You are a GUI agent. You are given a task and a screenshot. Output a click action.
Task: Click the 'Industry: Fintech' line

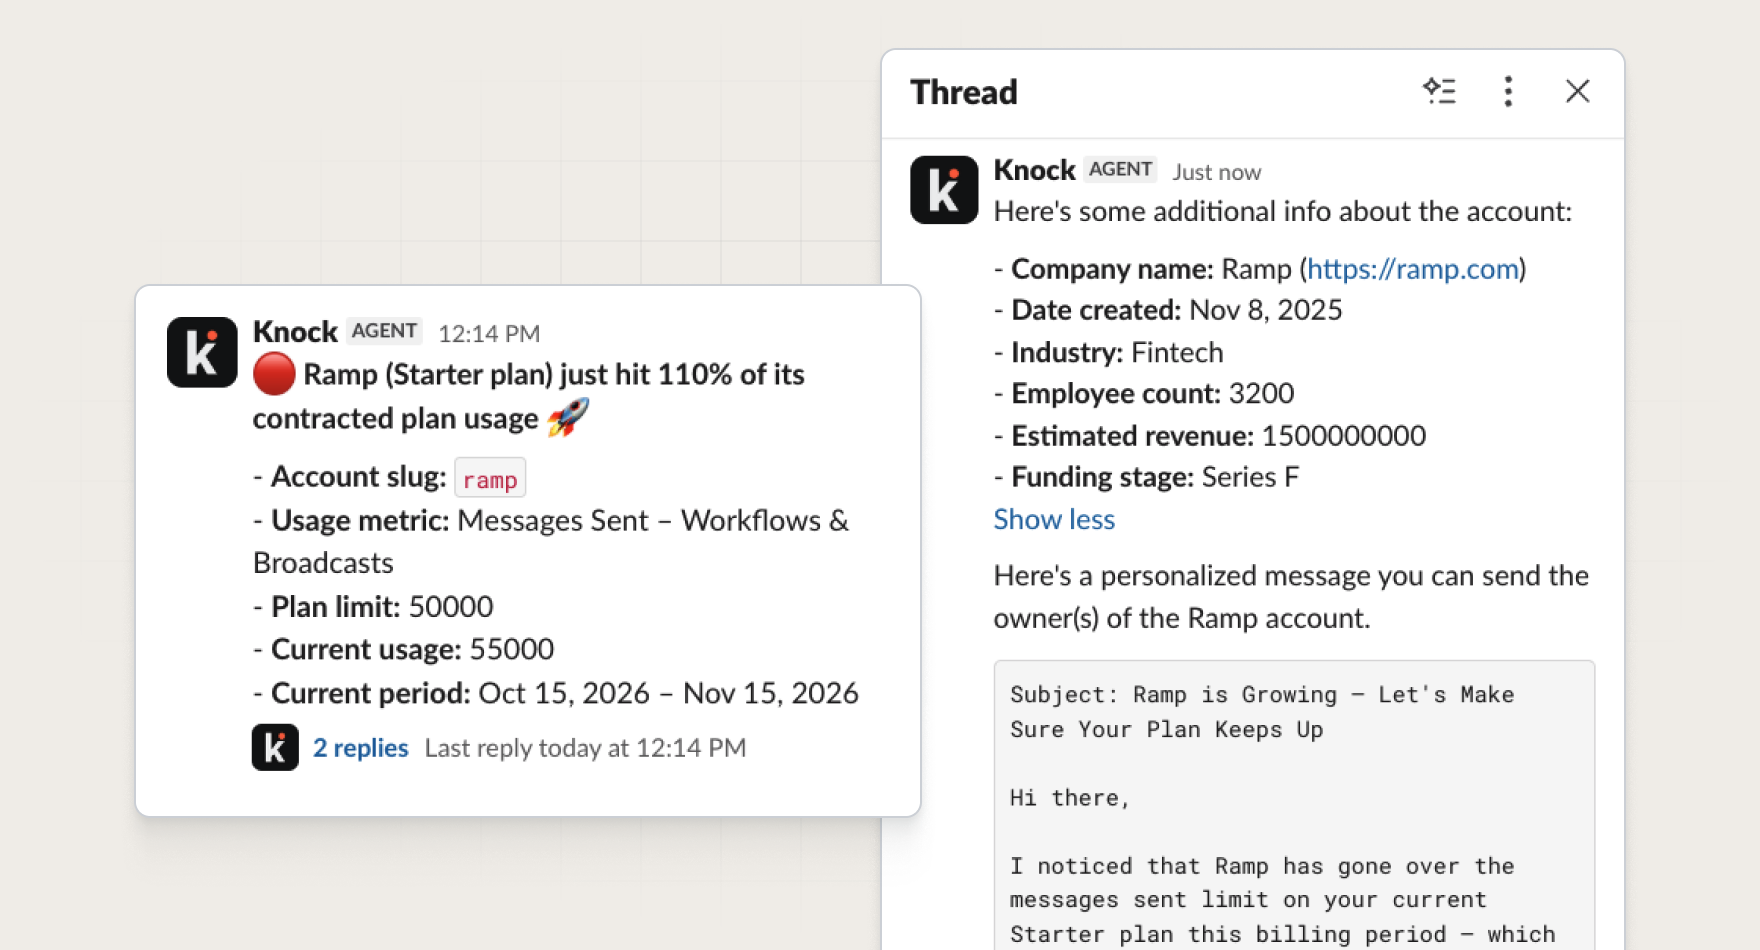[x=1109, y=352]
